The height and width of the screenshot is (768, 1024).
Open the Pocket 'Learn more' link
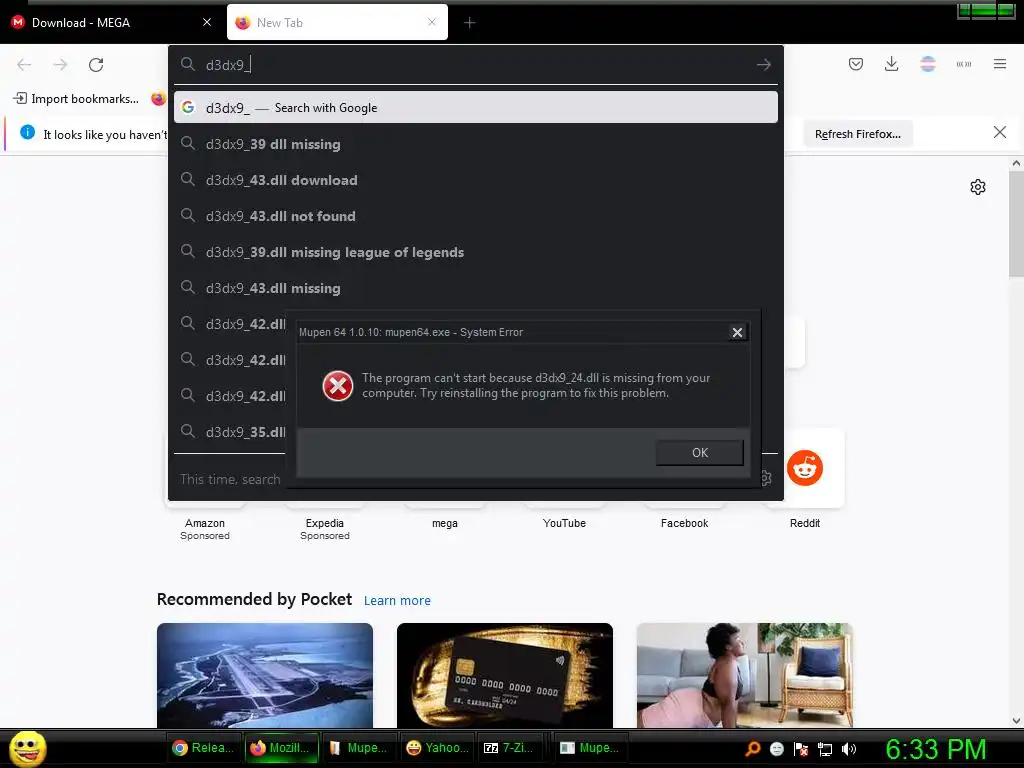[397, 600]
